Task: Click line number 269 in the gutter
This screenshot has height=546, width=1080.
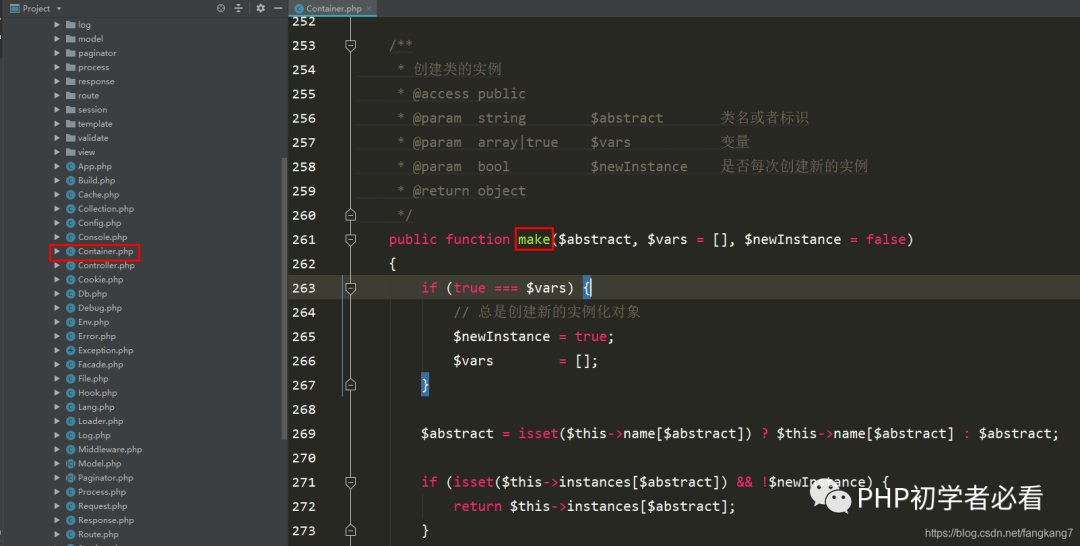Action: click(x=303, y=433)
